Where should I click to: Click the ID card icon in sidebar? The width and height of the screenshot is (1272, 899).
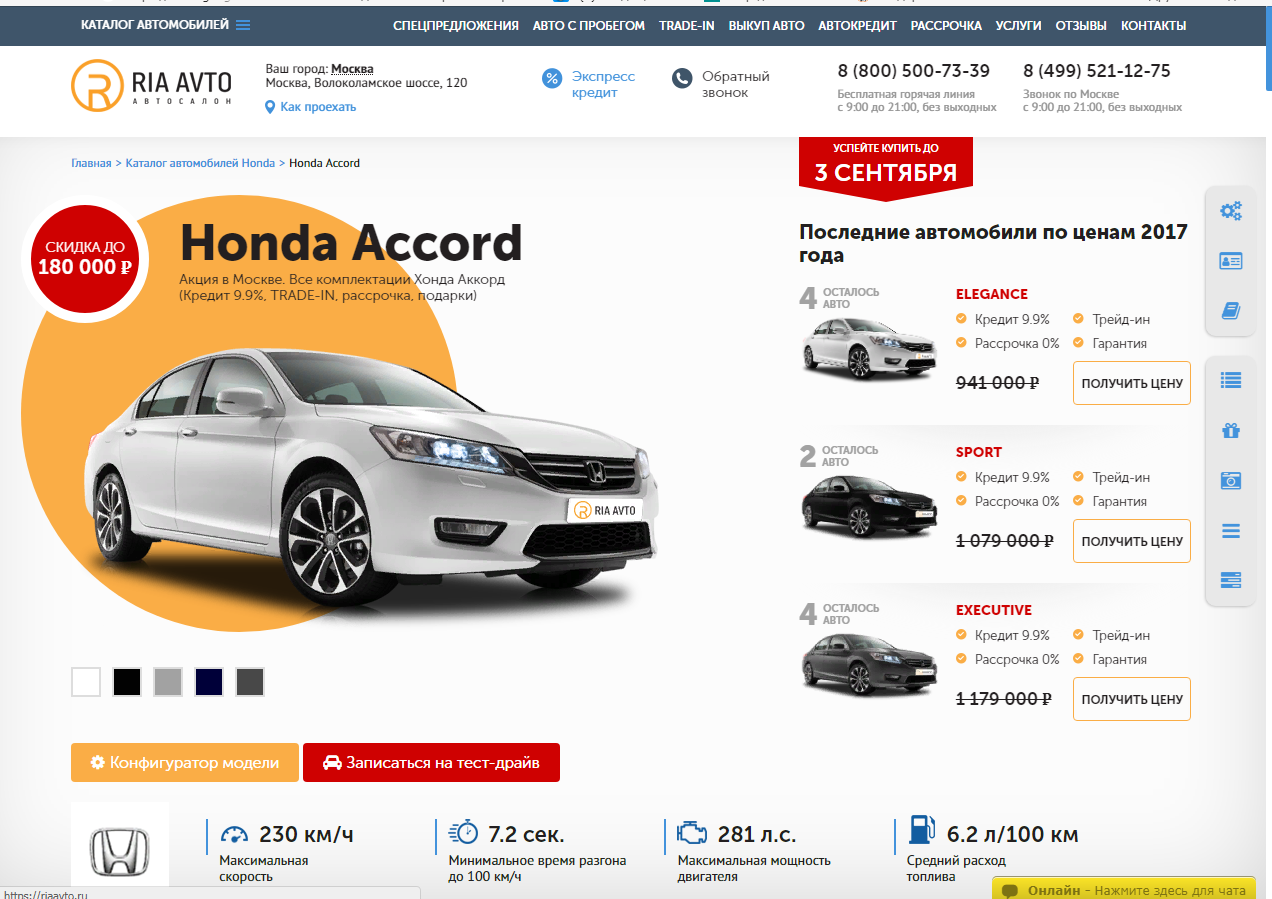click(x=1231, y=261)
